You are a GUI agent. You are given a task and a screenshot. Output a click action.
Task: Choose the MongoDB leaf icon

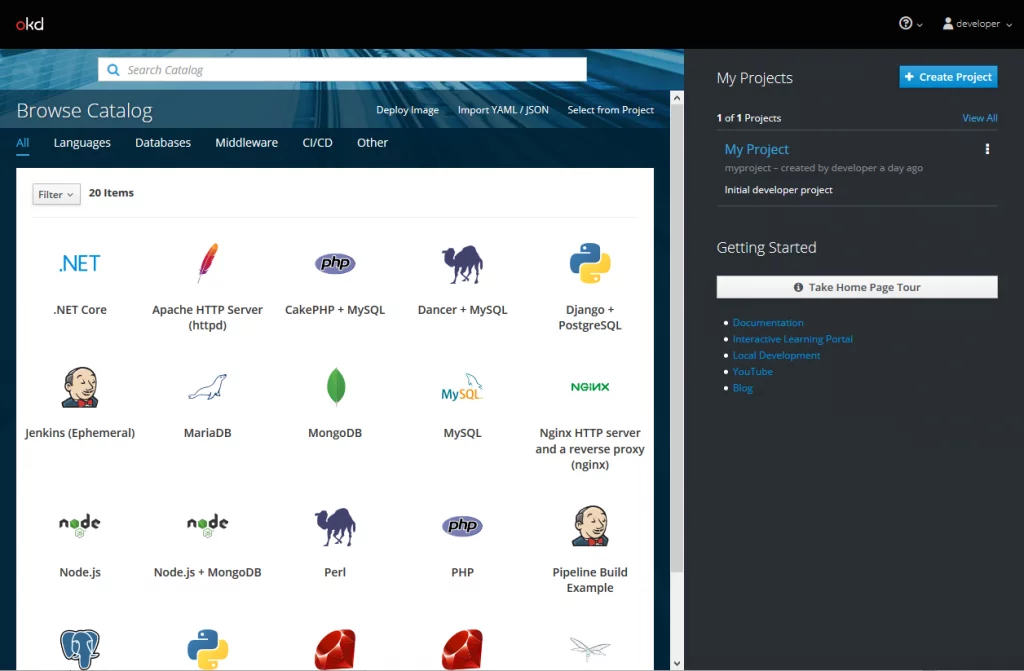click(x=336, y=386)
